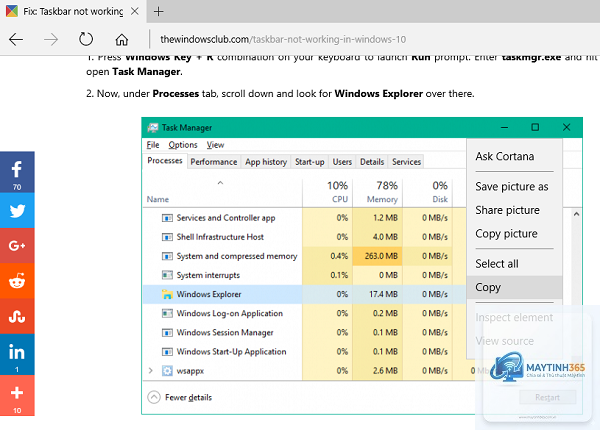
Task: Share on Twitter sidebar button
Action: click(17, 210)
